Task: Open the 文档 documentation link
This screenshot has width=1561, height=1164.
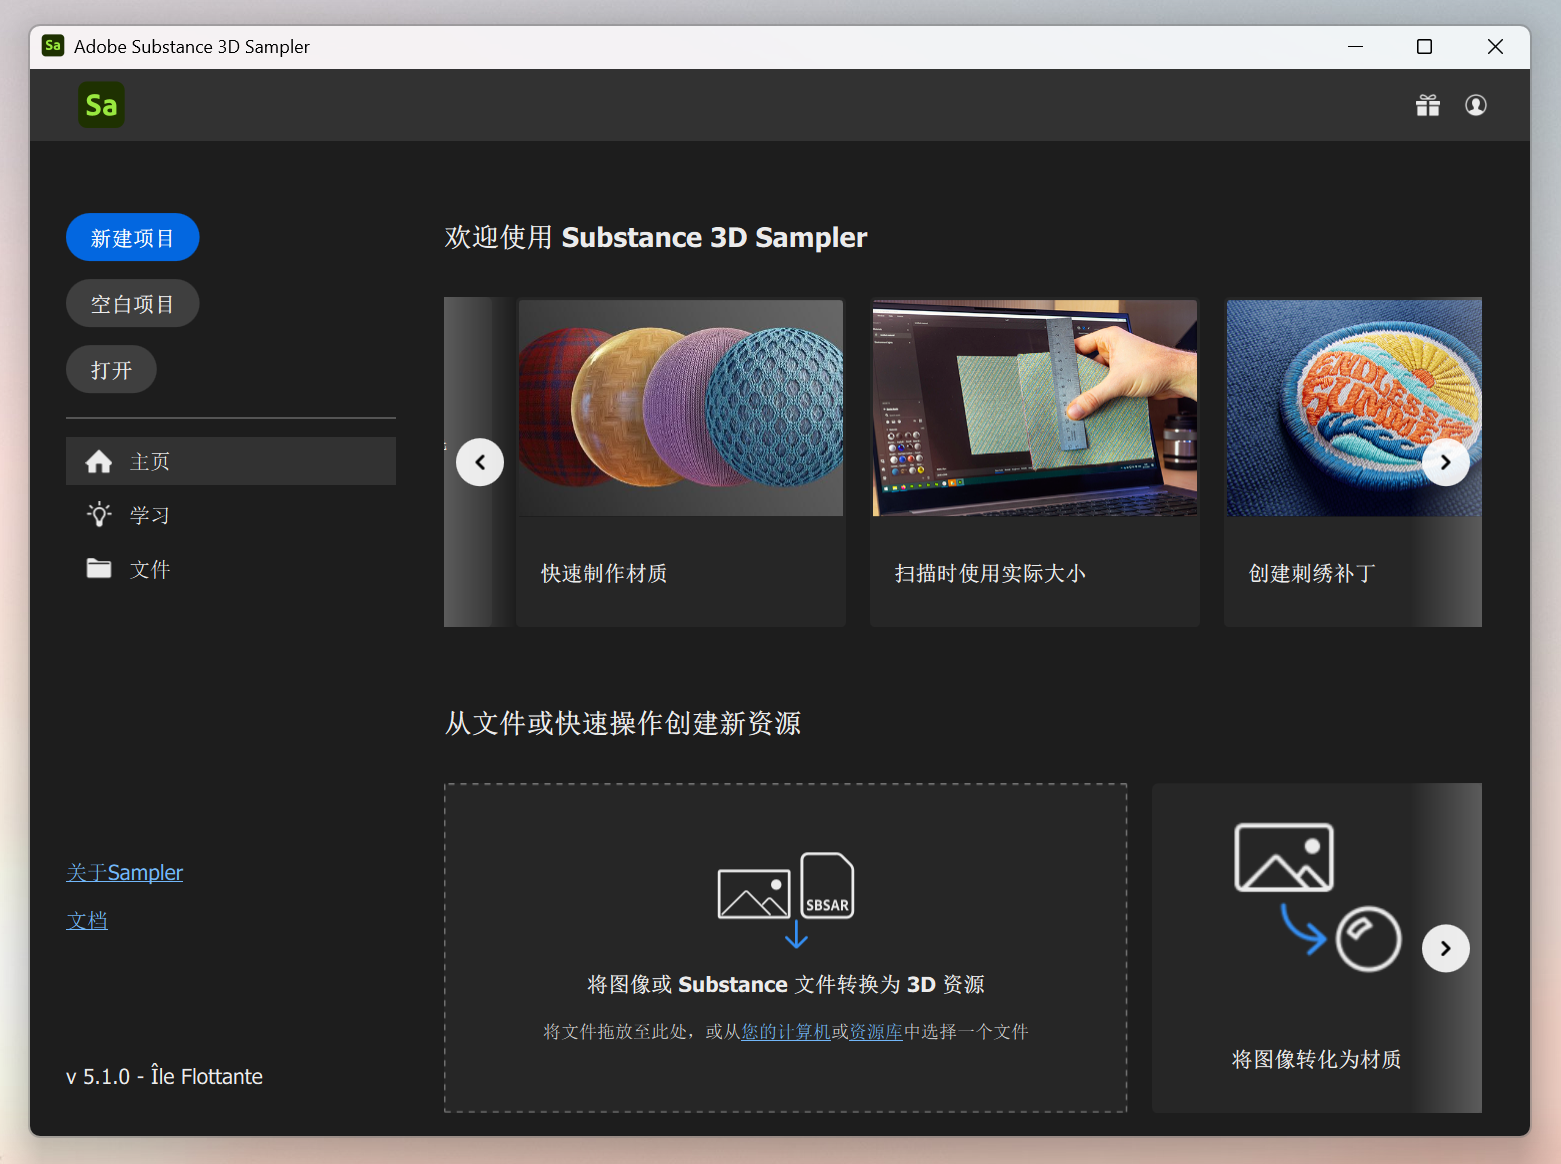Action: pos(87,920)
